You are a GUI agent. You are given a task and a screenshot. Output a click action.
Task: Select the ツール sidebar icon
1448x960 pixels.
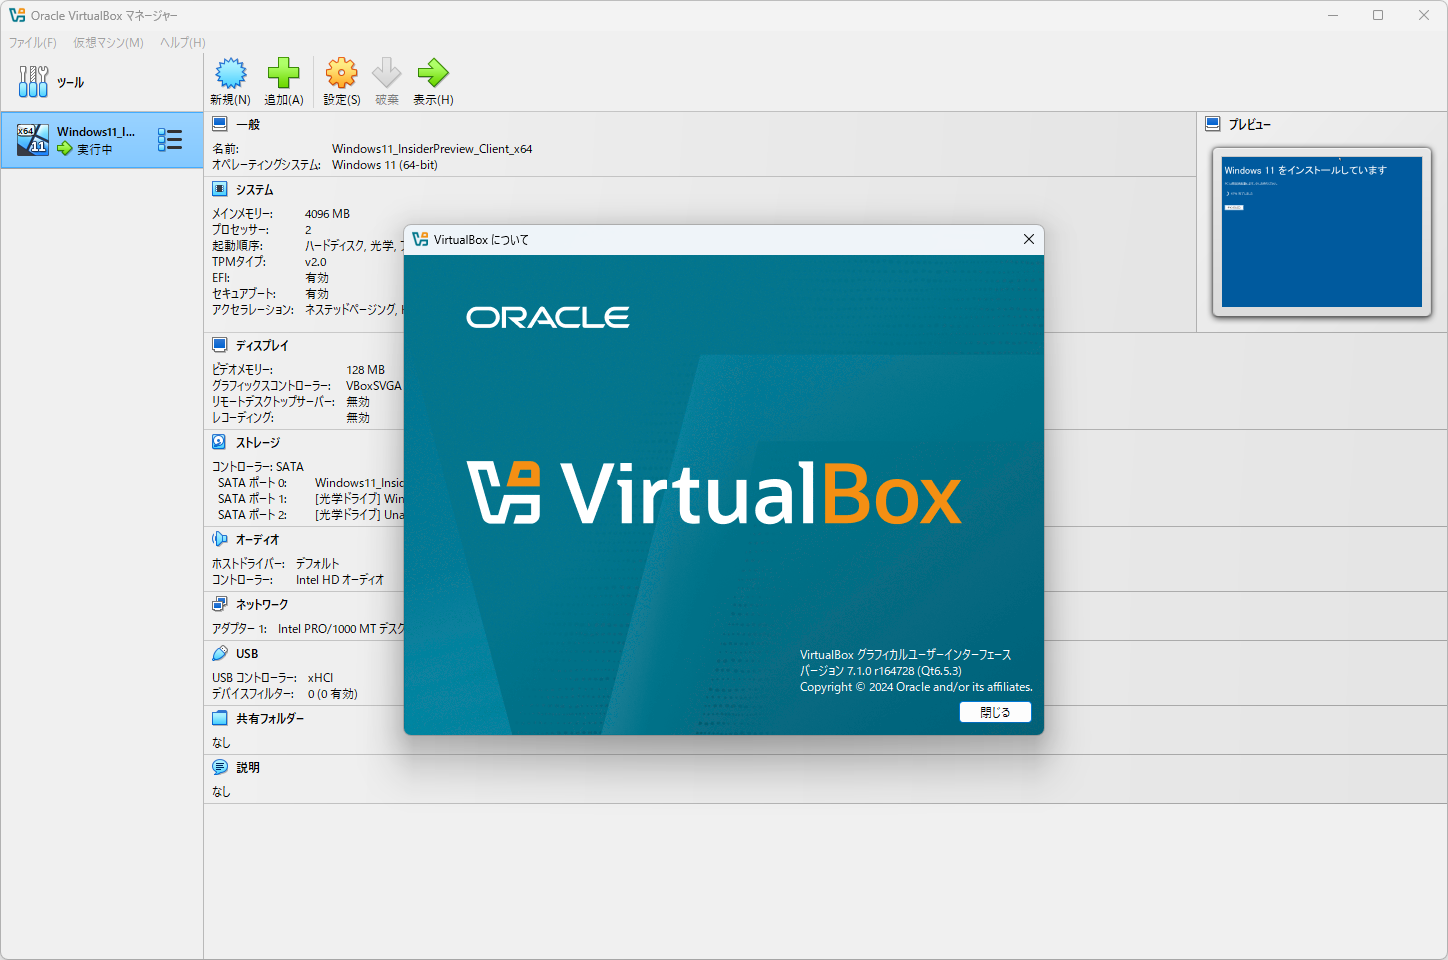tap(33, 79)
